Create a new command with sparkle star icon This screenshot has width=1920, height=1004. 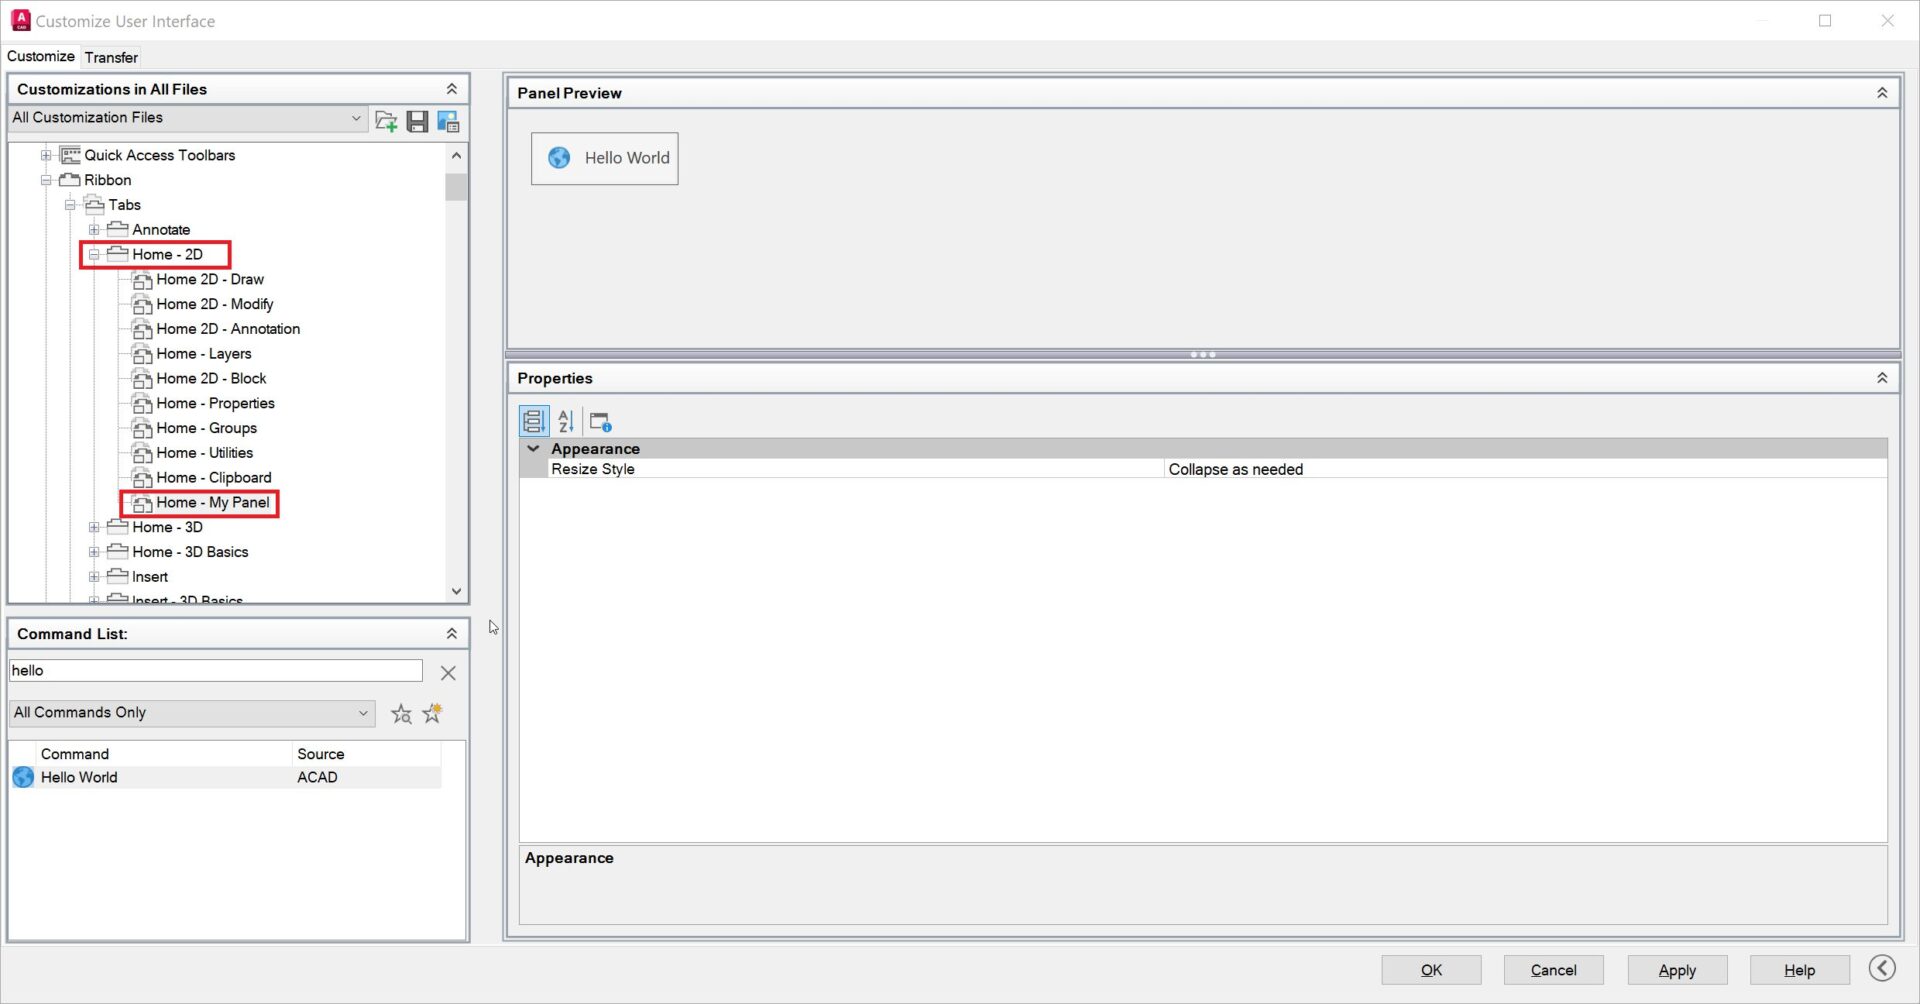coord(432,713)
